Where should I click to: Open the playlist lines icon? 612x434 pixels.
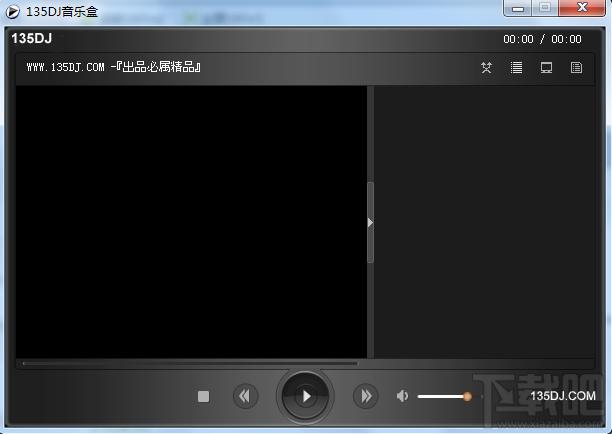pos(516,68)
